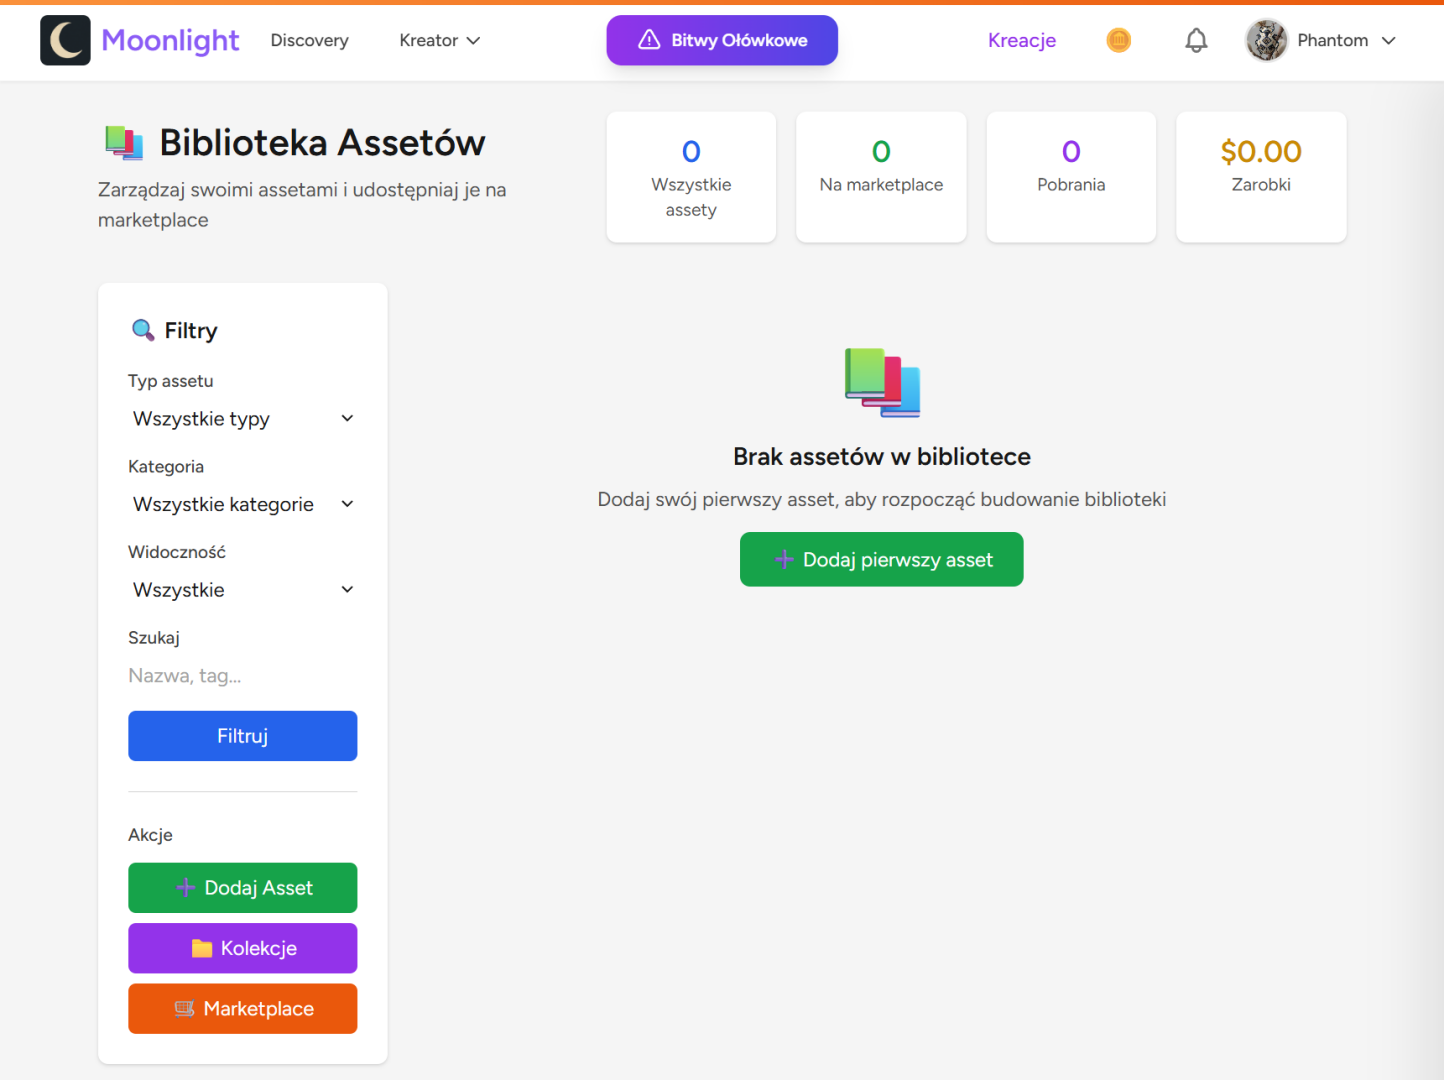1444x1080 pixels.
Task: Click the Phantom user avatar
Action: coord(1266,40)
